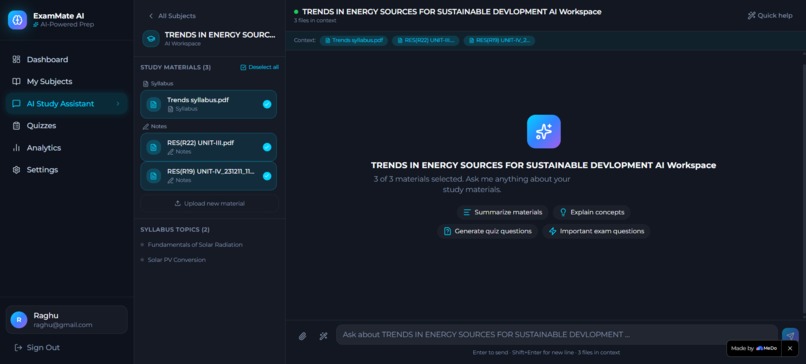Viewport: 806px width, 364px height.
Task: Click the STUDY MATERIALS (3) heading
Action: [176, 67]
